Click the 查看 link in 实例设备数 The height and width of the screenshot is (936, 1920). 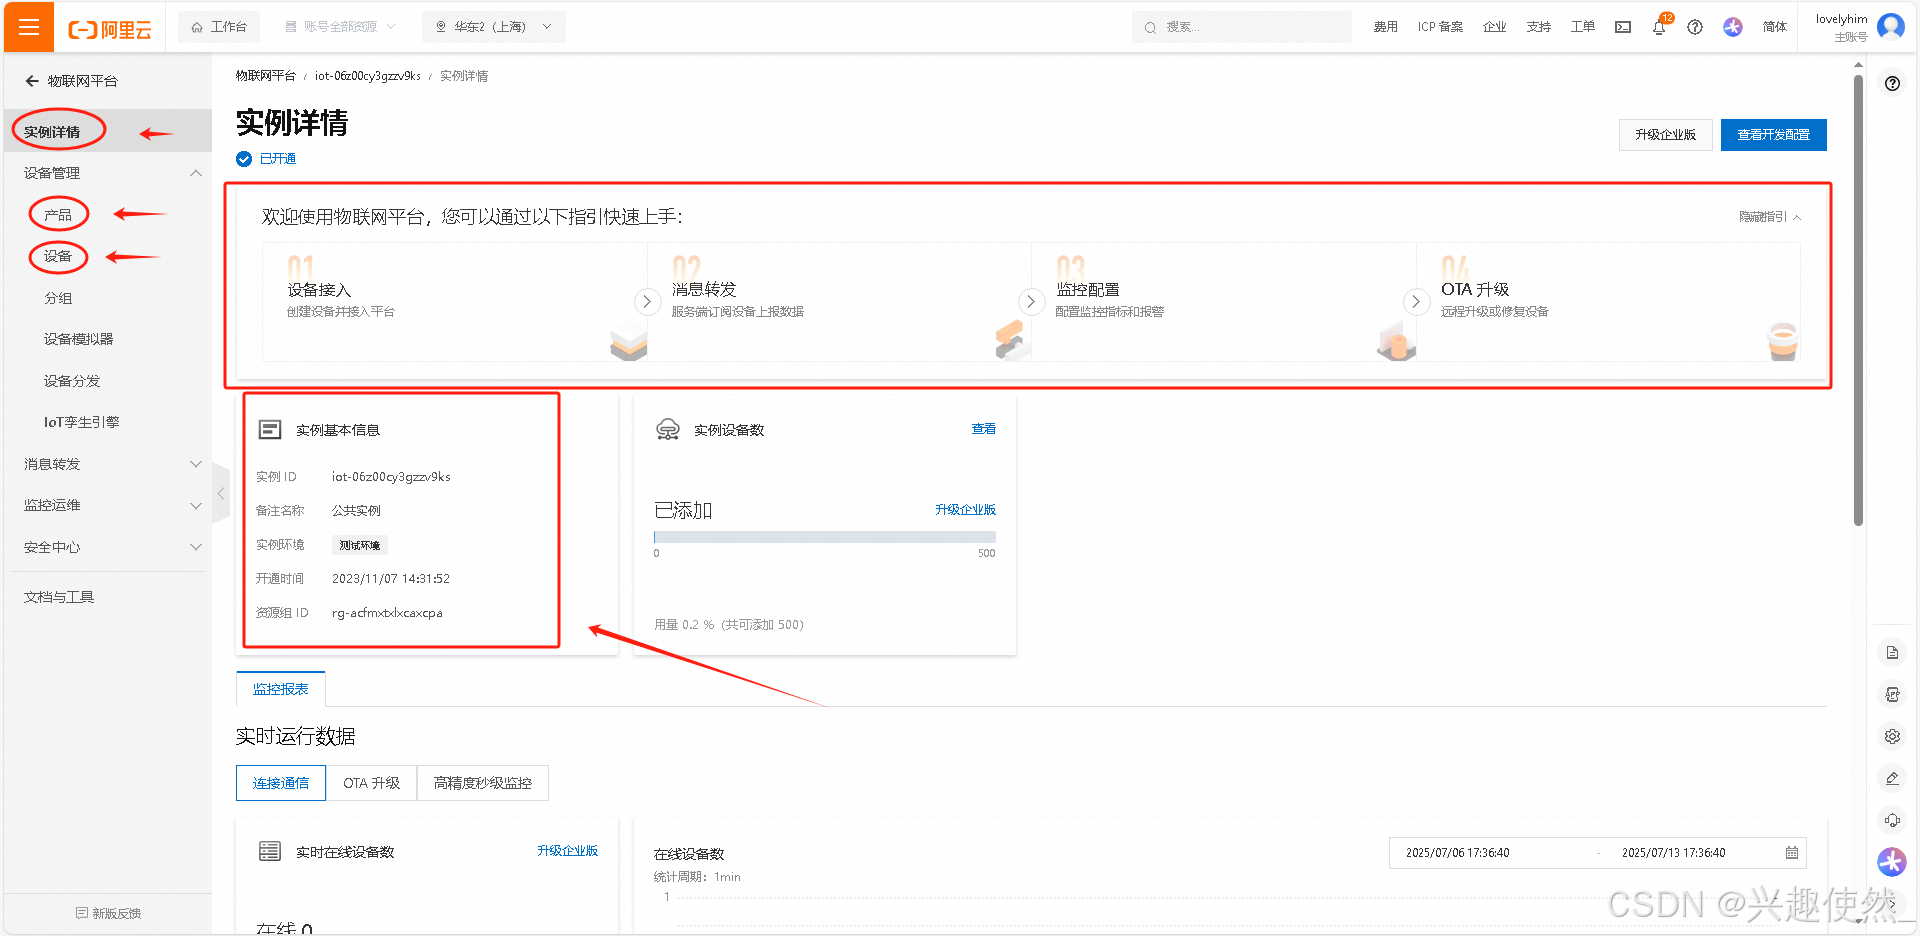pyautogui.click(x=983, y=429)
